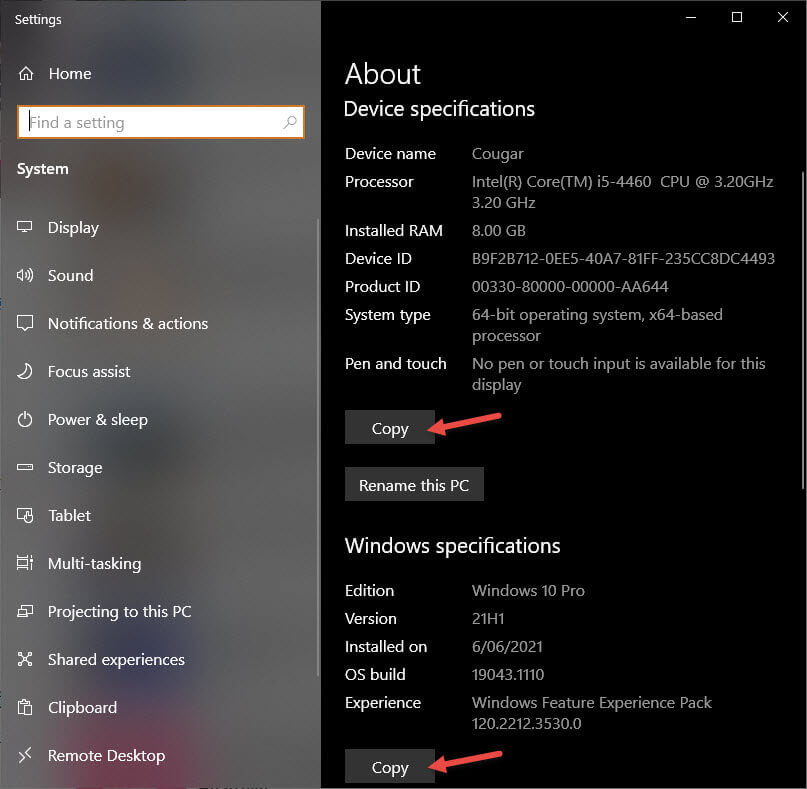
Task: Select the Display icon in sidebar
Action: pos(24,227)
